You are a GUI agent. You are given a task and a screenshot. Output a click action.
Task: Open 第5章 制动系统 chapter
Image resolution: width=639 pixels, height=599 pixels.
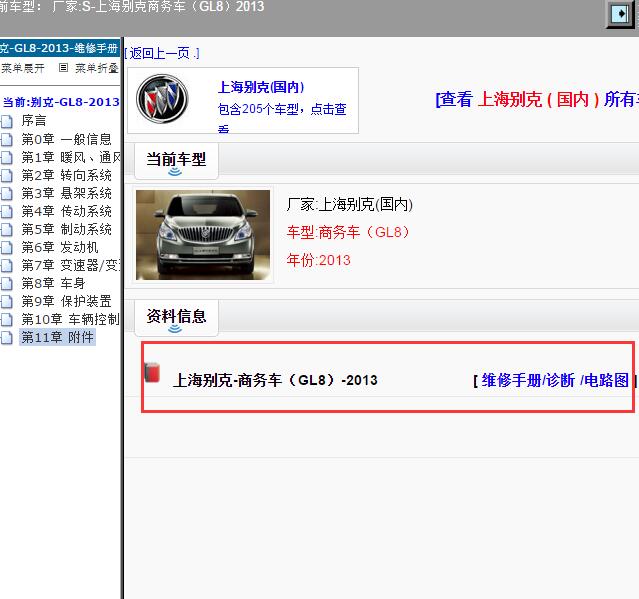(x=66, y=229)
